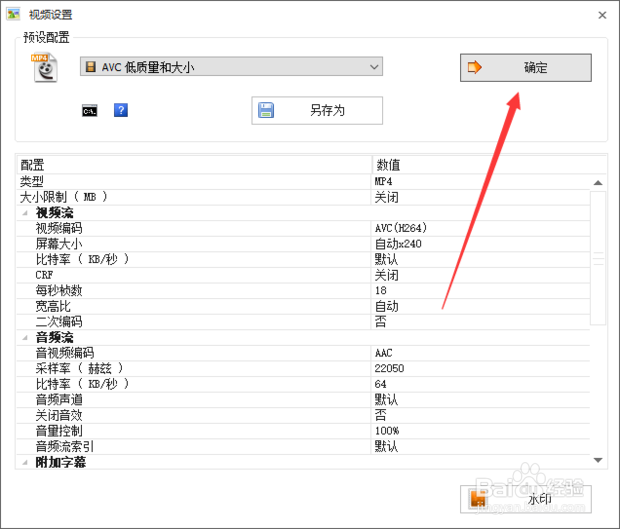Click the volume value 100%
The image size is (620, 529).
pyautogui.click(x=387, y=431)
